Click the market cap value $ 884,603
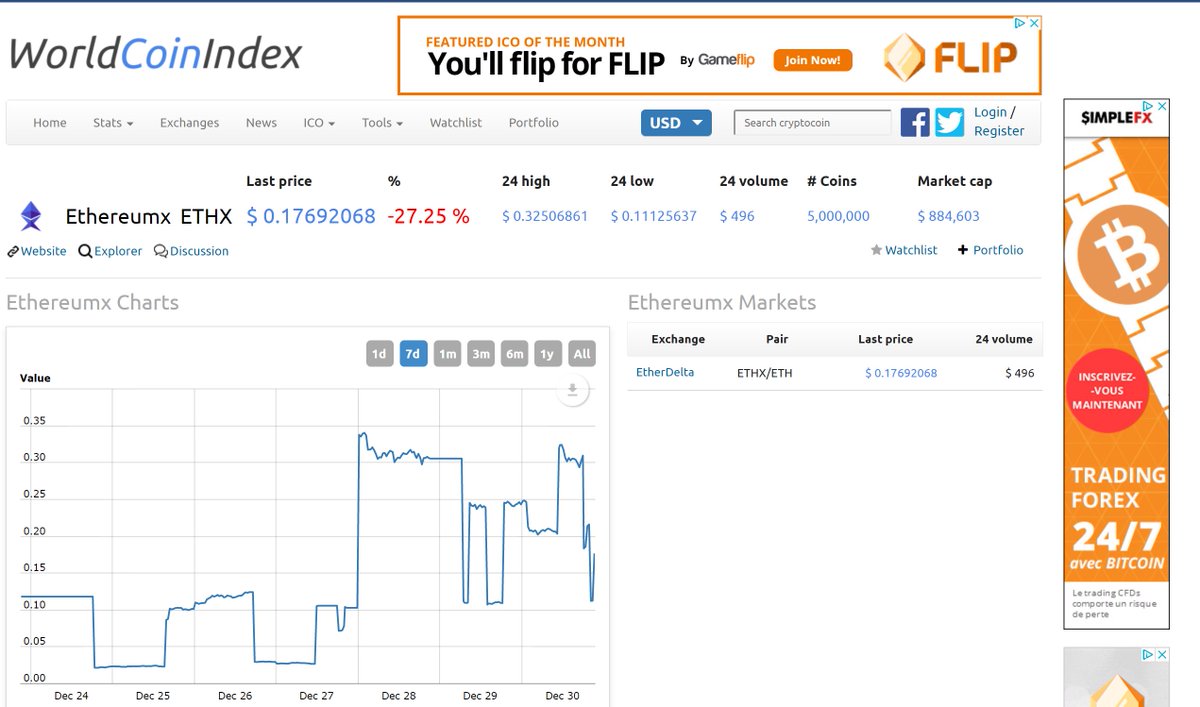 pos(948,216)
